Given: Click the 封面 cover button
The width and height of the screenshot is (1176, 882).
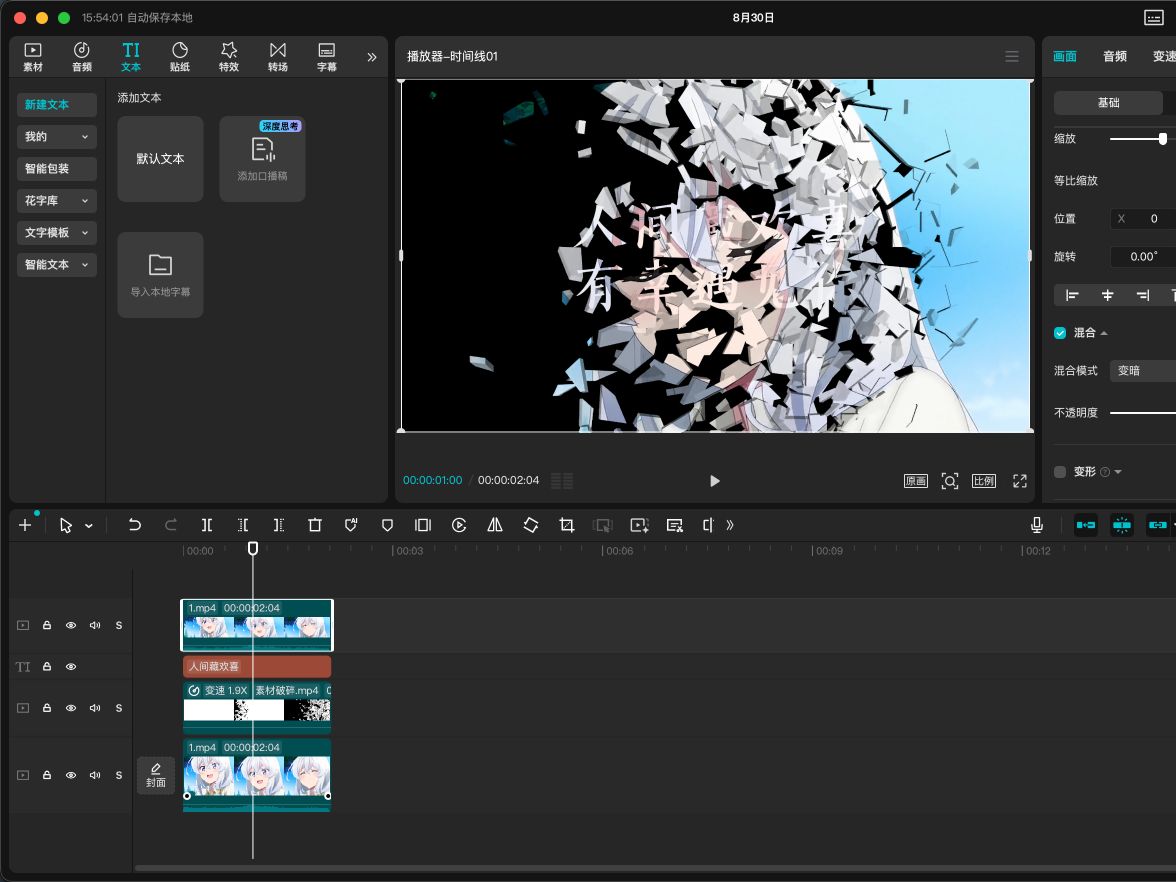Looking at the screenshot, I should click(156, 776).
